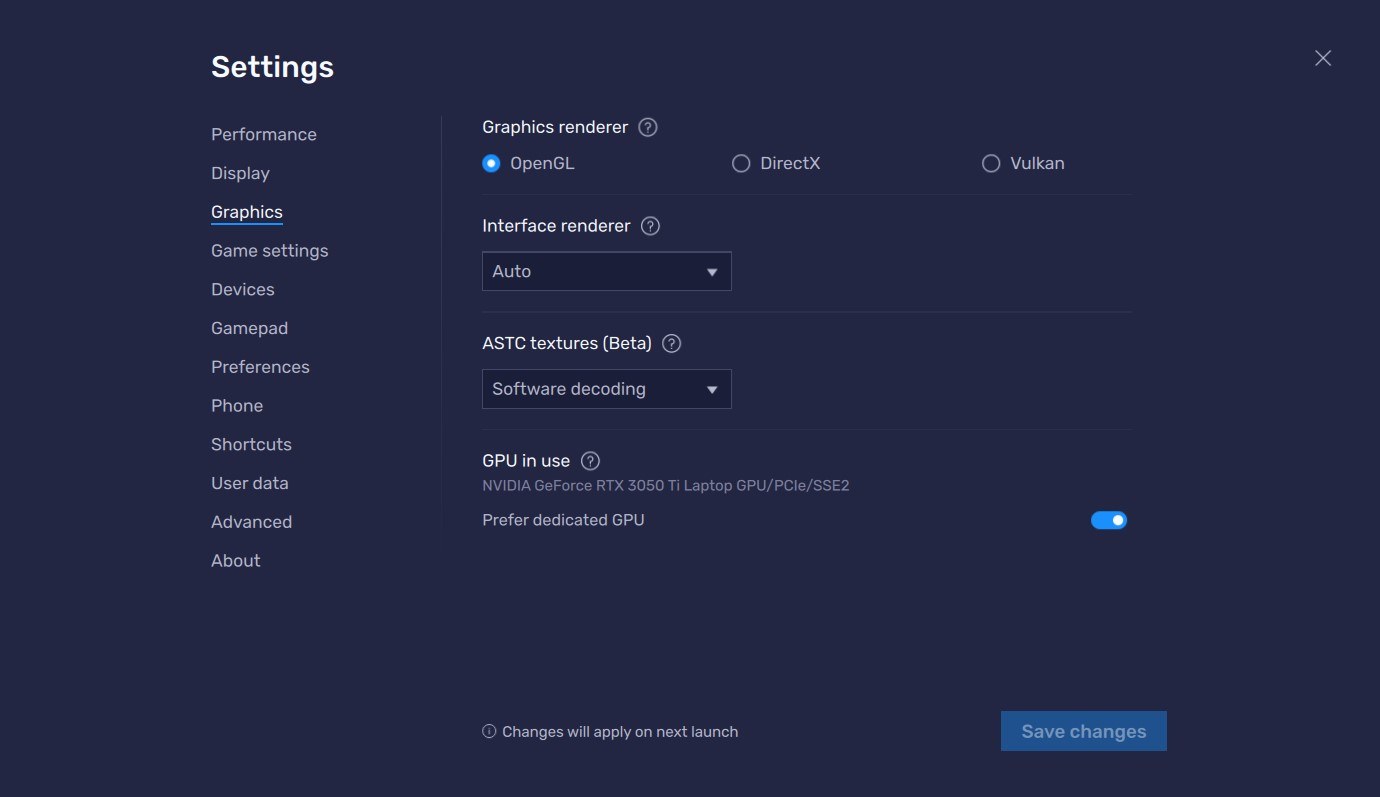Screen dimensions: 1380x797
Task: Click help icon beside Interface renderer
Action: point(650,226)
